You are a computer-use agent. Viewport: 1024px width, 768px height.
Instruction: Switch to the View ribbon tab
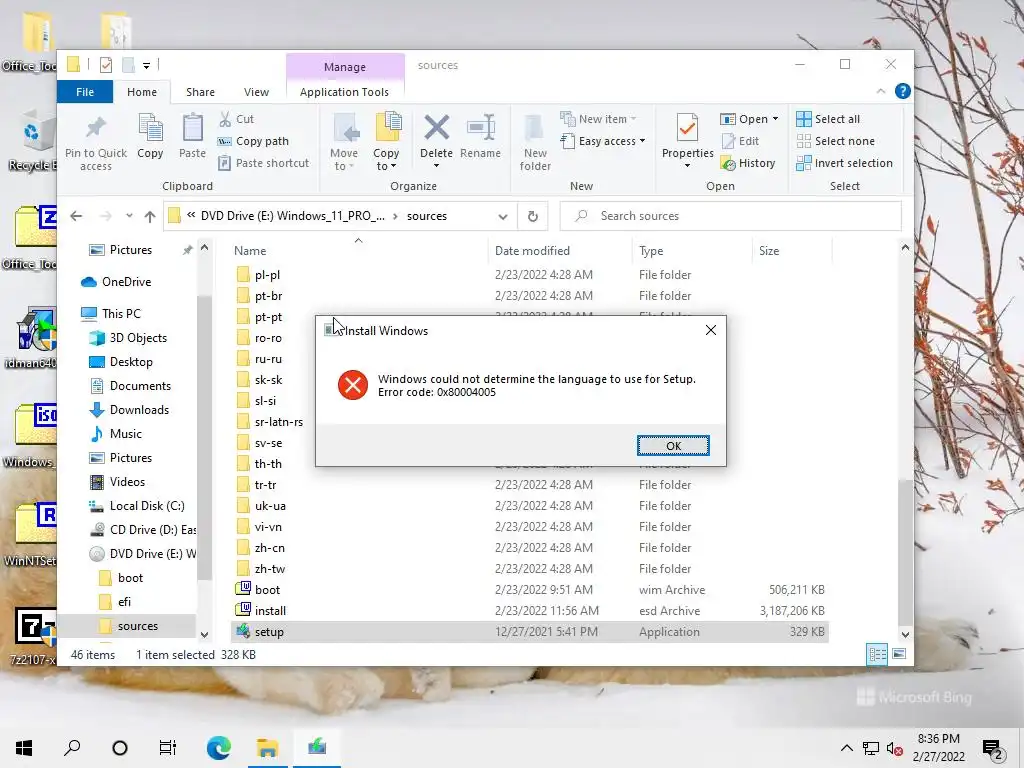(257, 92)
